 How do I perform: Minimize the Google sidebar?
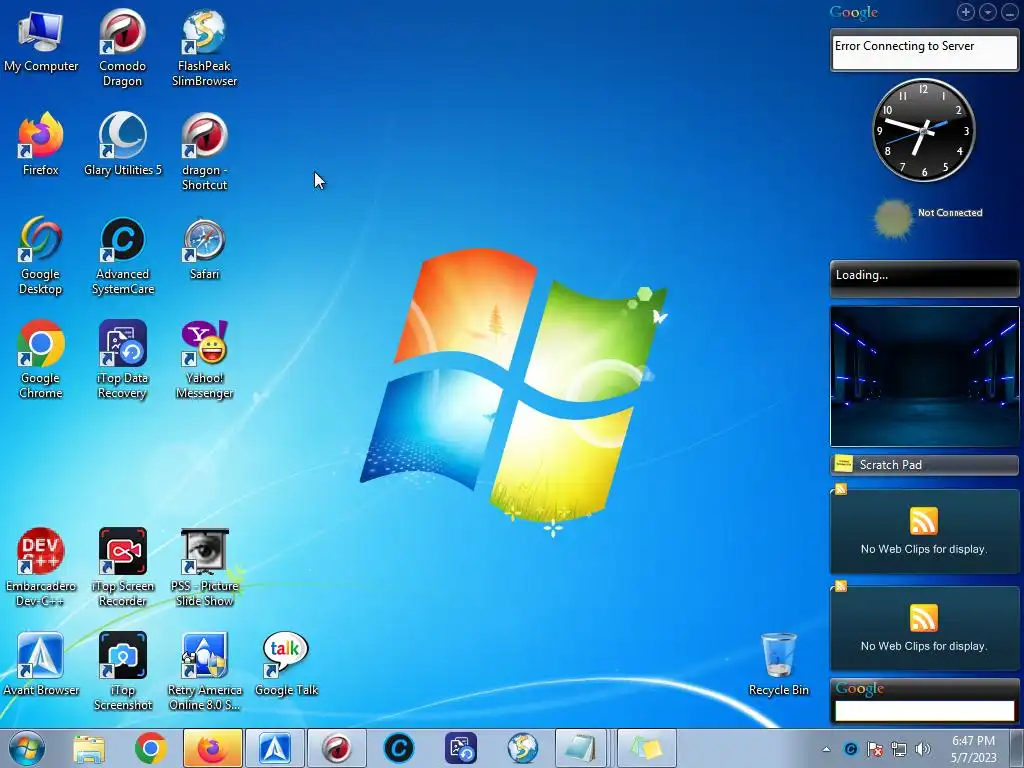(1010, 12)
